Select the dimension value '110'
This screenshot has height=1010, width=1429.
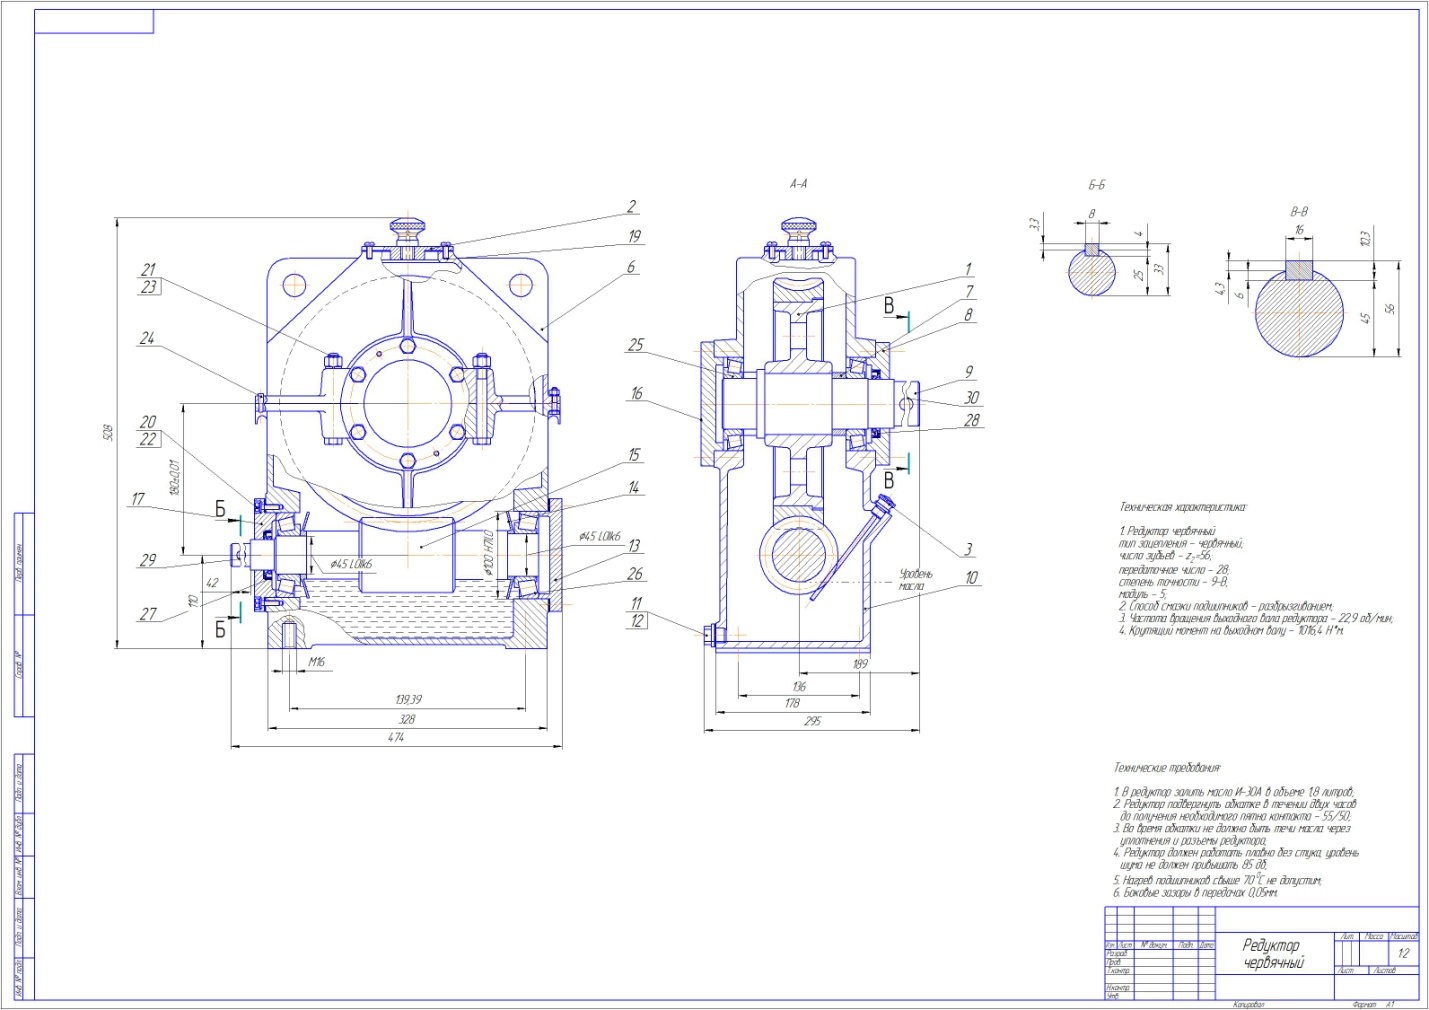pos(192,601)
